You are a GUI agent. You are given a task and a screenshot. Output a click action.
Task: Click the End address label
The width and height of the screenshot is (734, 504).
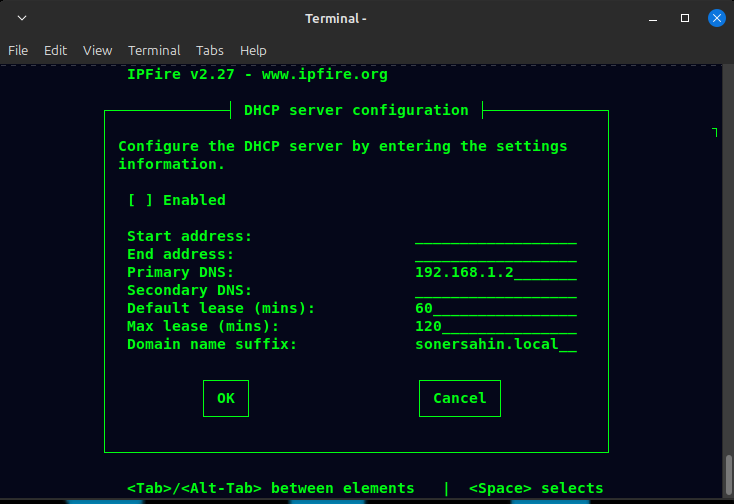[180, 254]
